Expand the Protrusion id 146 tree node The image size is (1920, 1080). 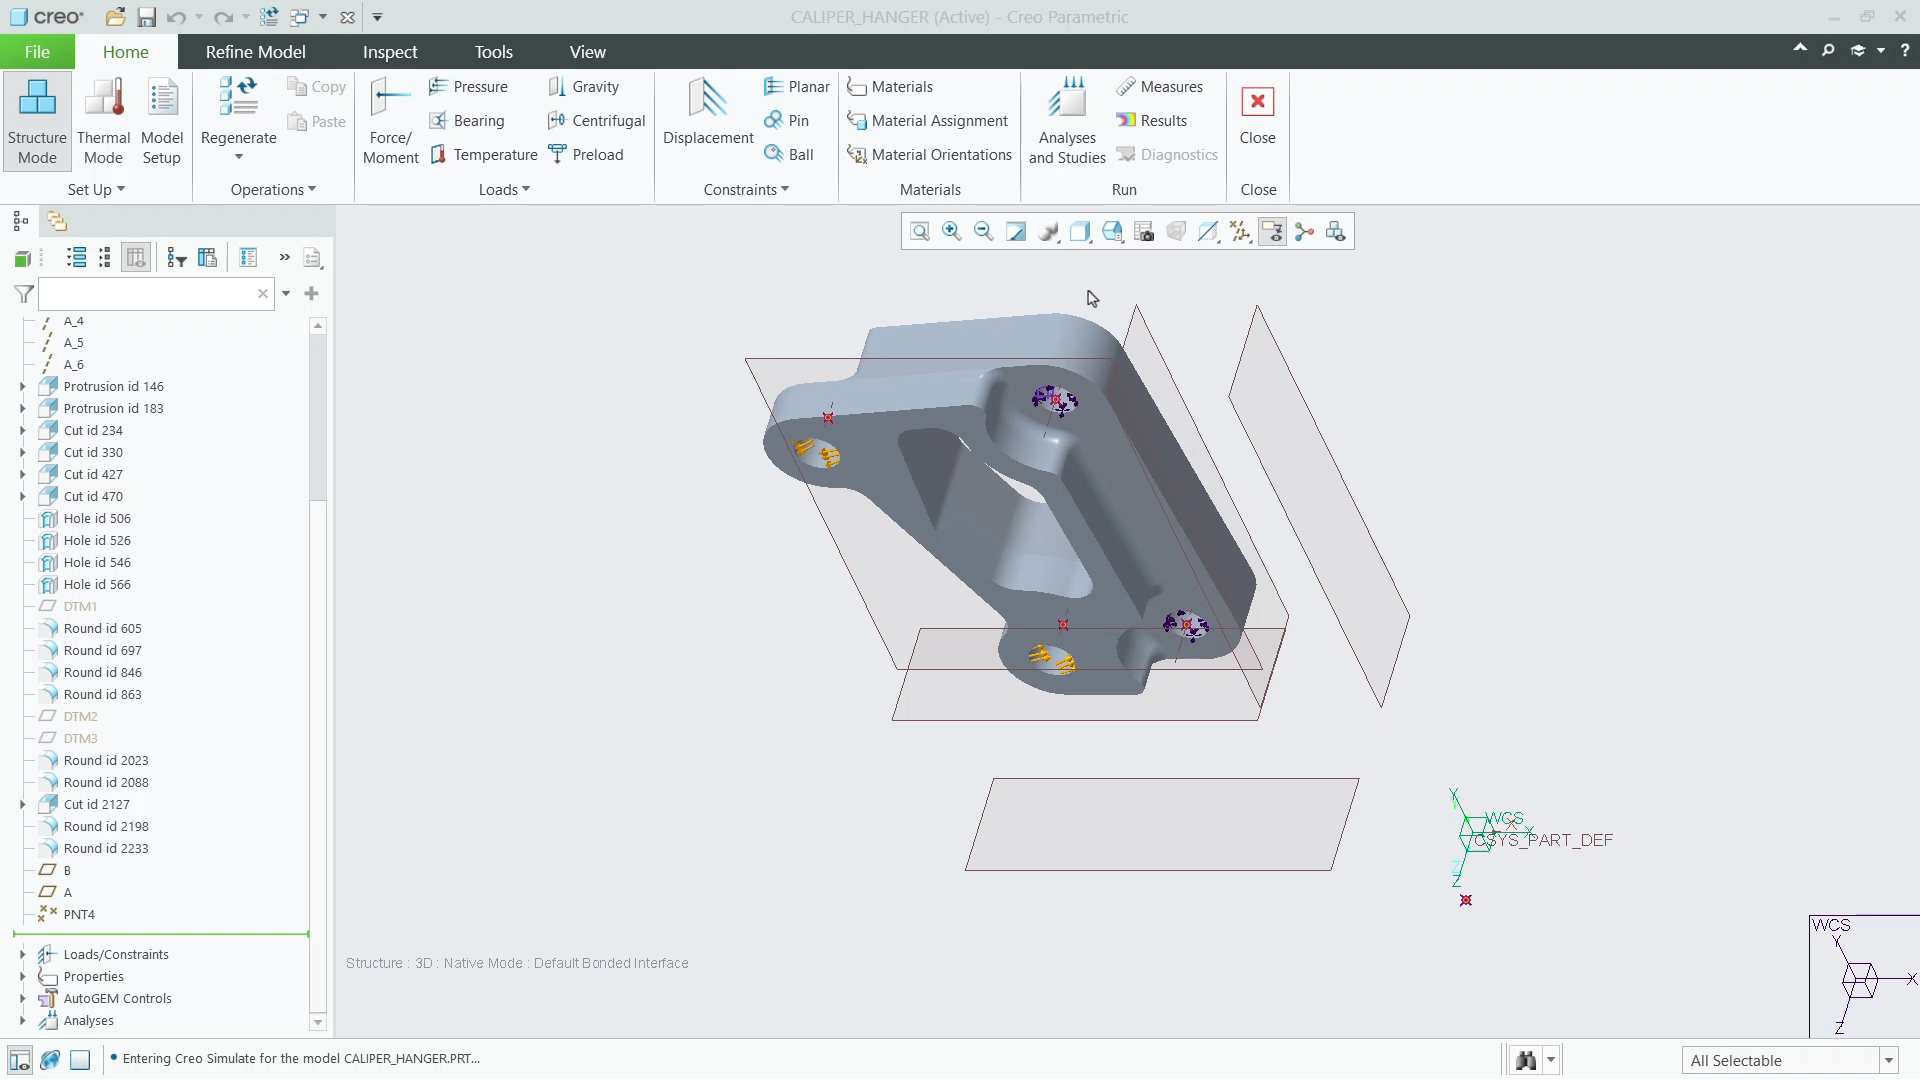click(22, 386)
